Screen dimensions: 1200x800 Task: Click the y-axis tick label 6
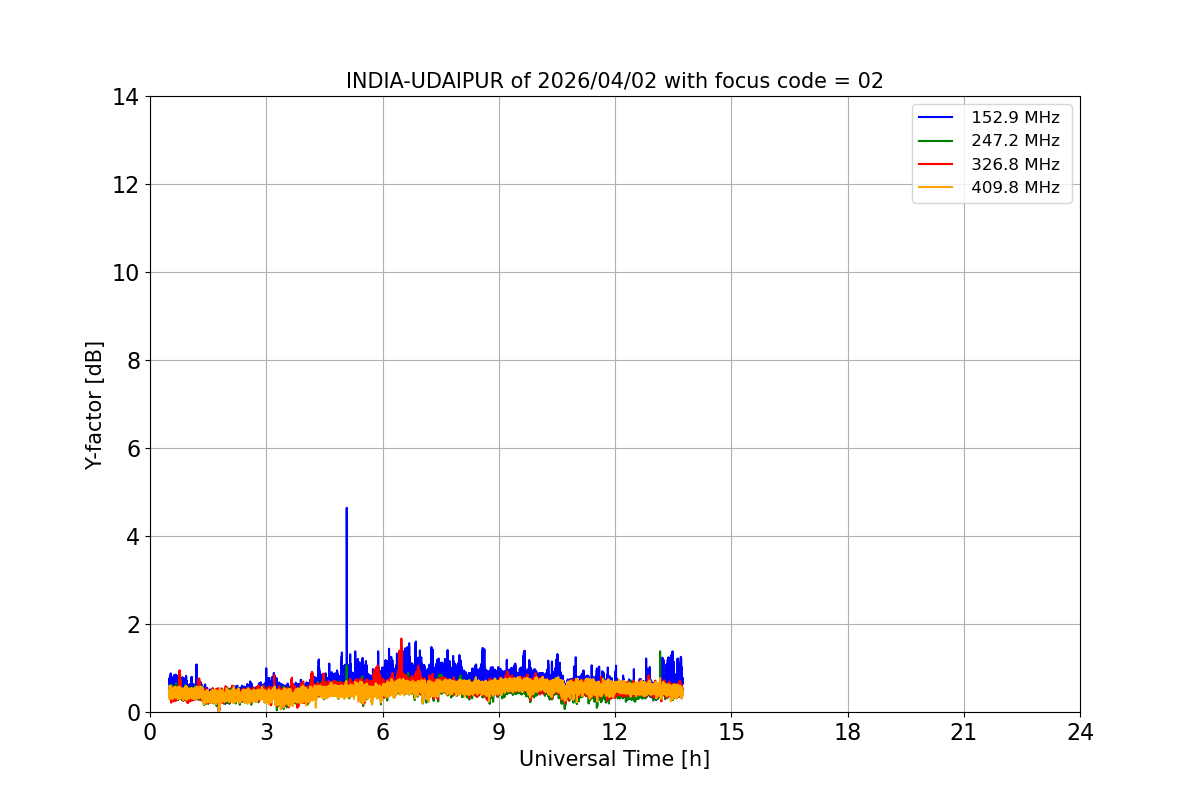(x=132, y=449)
